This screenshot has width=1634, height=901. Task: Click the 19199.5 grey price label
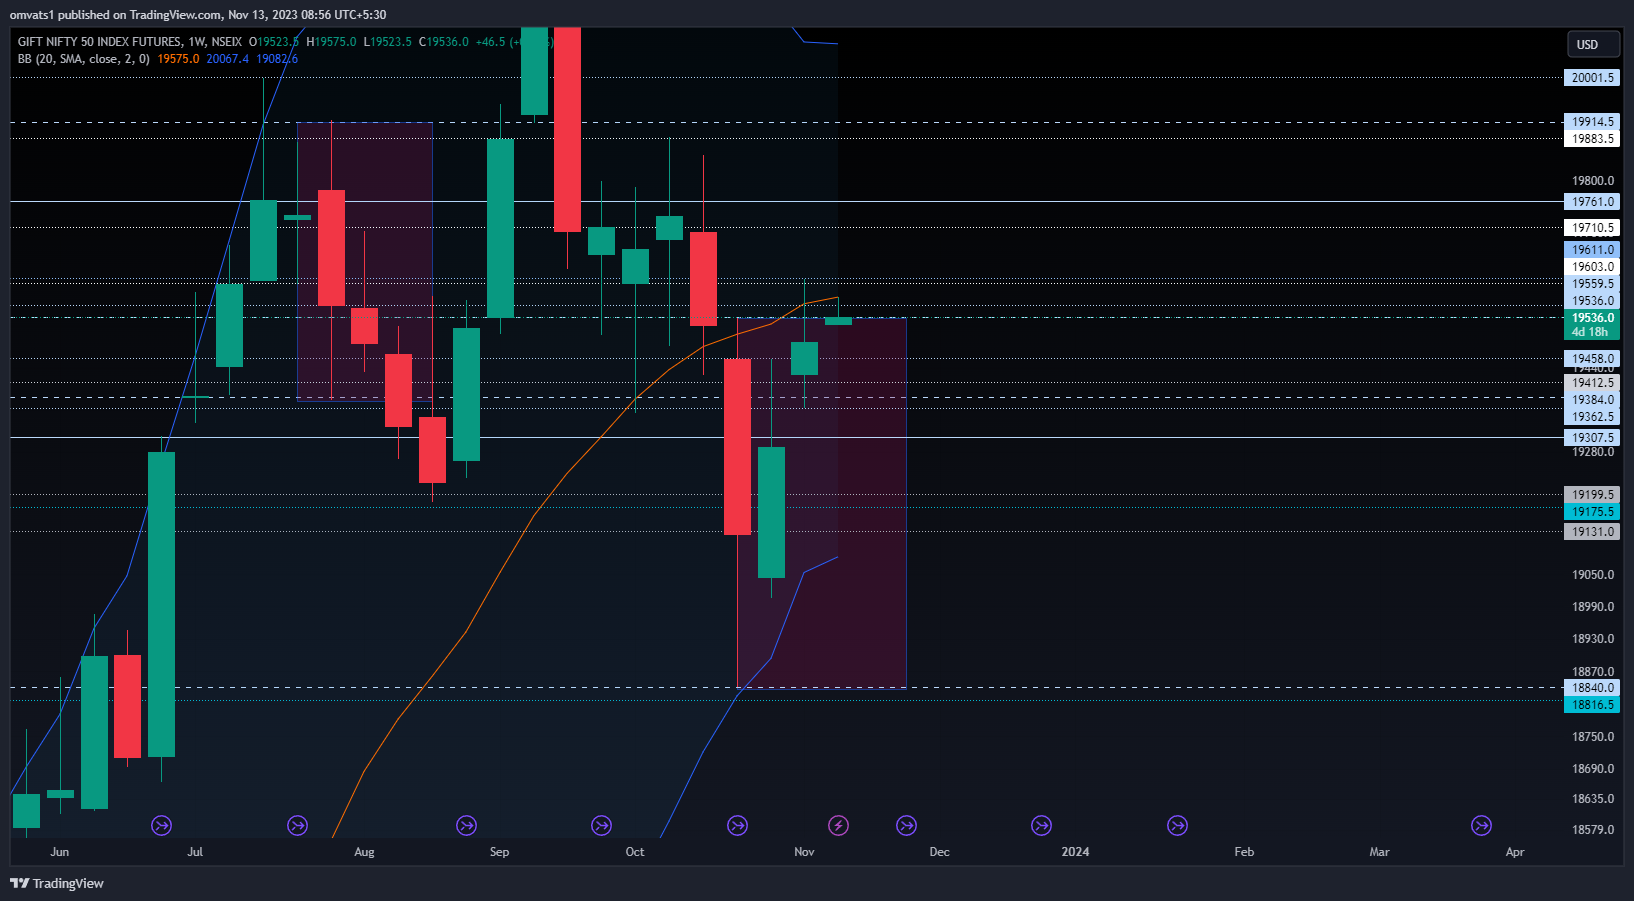click(1592, 494)
